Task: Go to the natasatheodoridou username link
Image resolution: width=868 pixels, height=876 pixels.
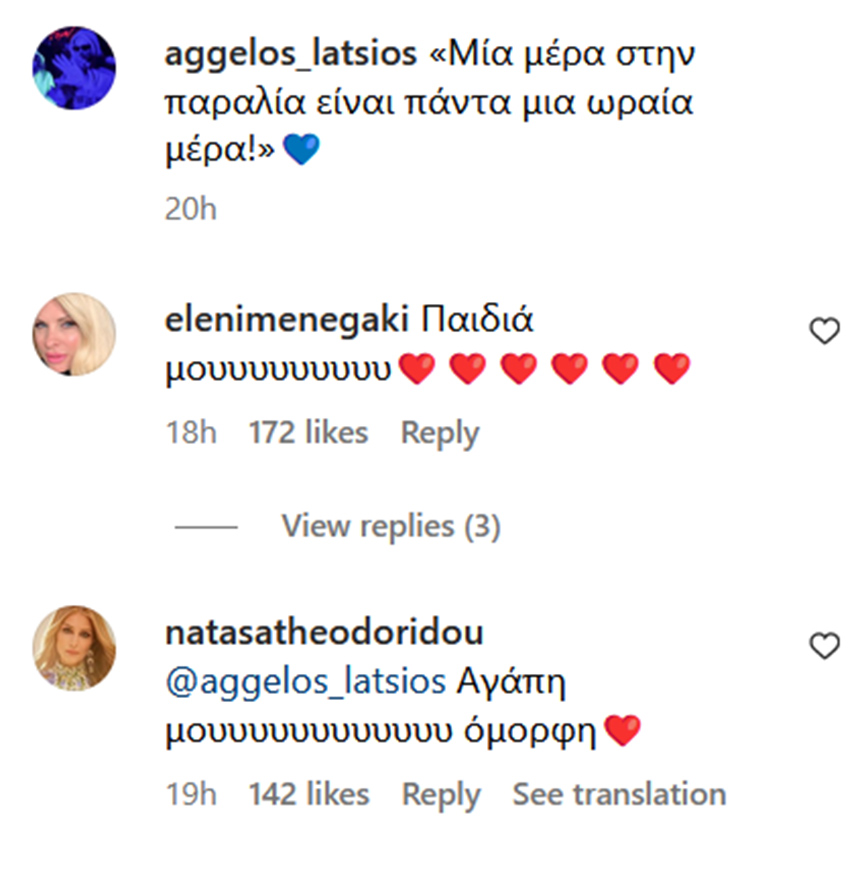Action: tap(323, 633)
